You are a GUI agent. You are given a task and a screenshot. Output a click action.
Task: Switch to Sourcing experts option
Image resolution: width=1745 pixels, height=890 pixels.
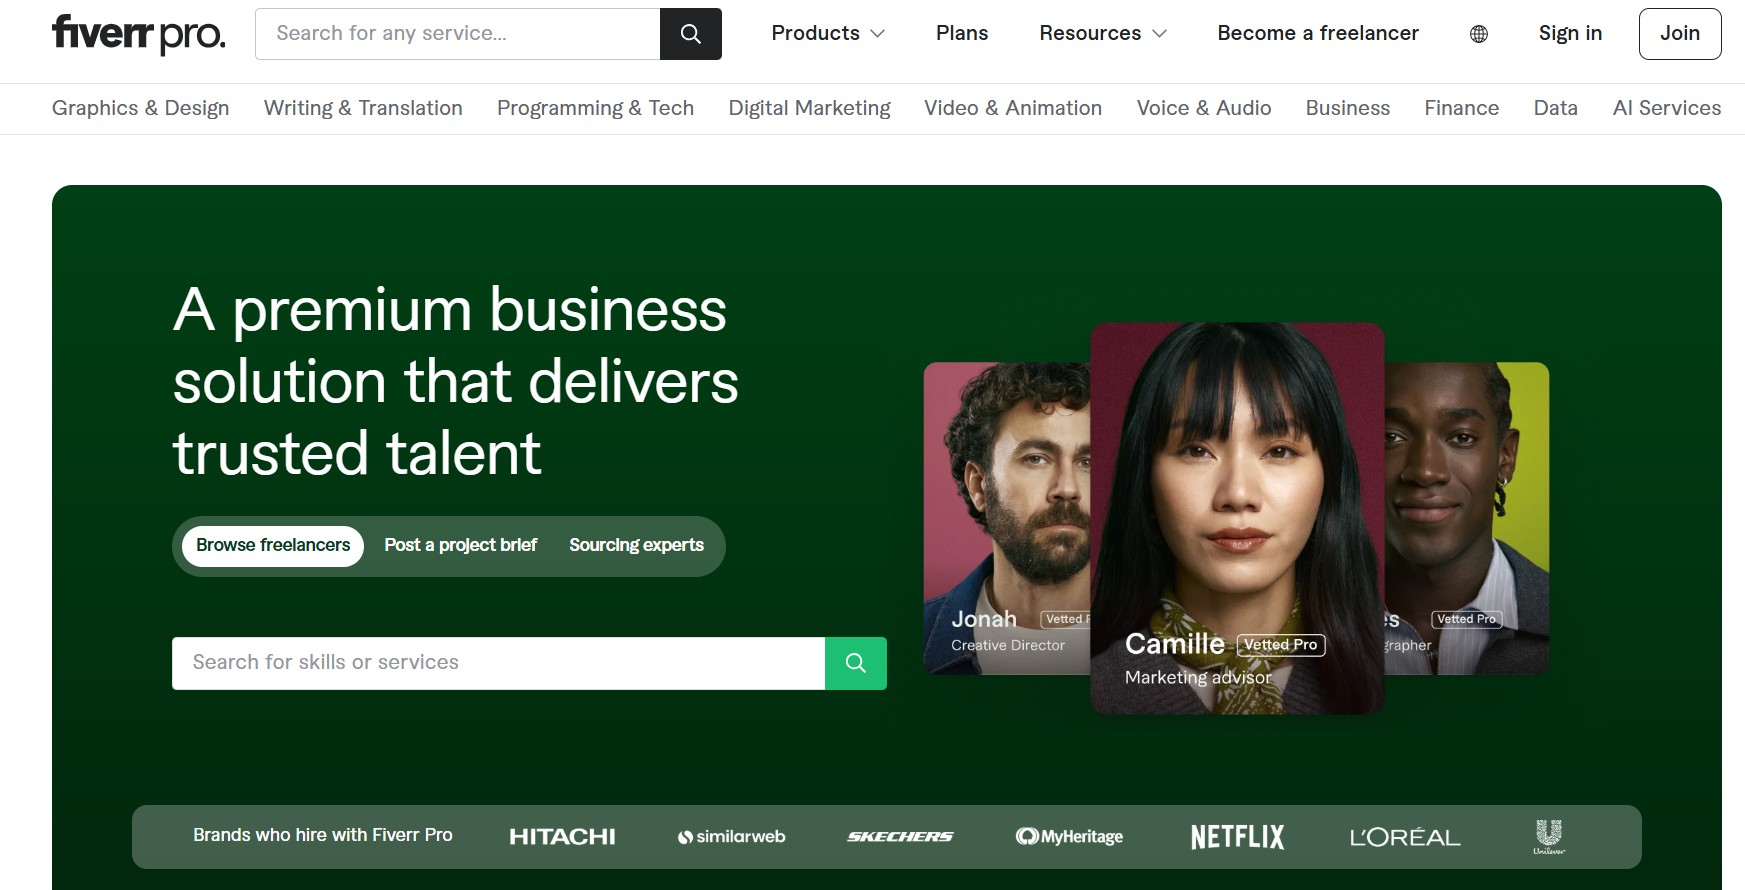[x=636, y=546]
